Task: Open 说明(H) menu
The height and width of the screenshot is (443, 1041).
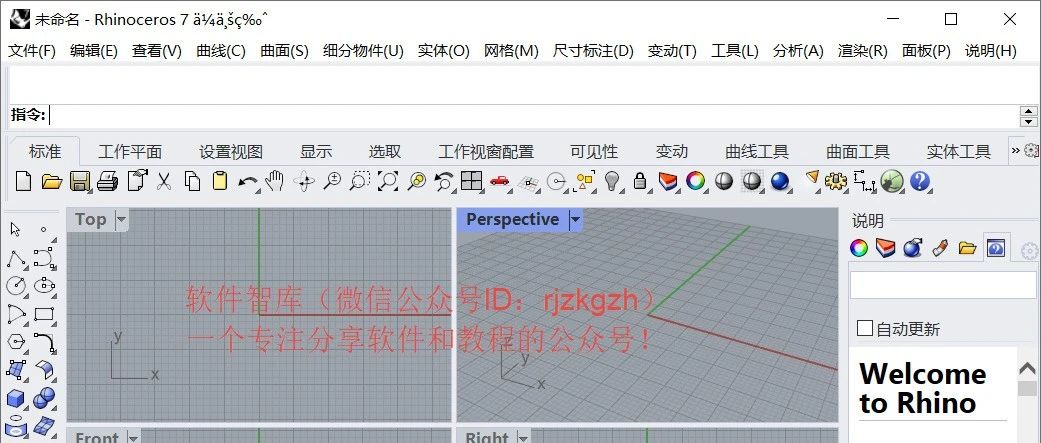Action: coord(991,51)
